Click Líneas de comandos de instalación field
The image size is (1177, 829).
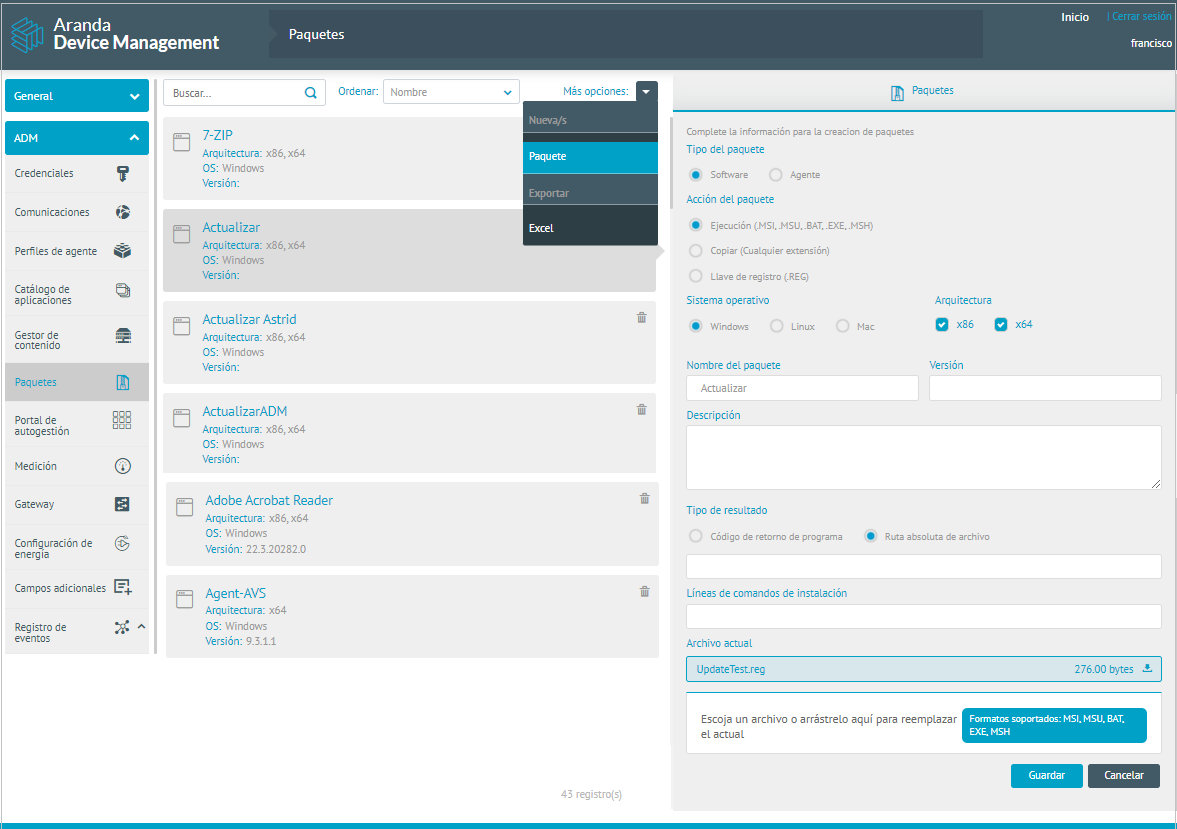pos(923,616)
